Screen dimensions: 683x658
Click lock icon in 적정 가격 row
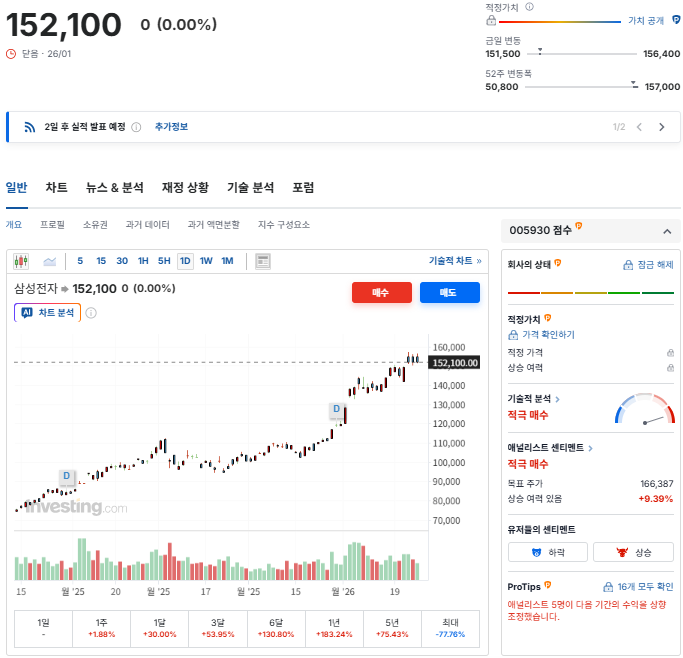pos(670,352)
